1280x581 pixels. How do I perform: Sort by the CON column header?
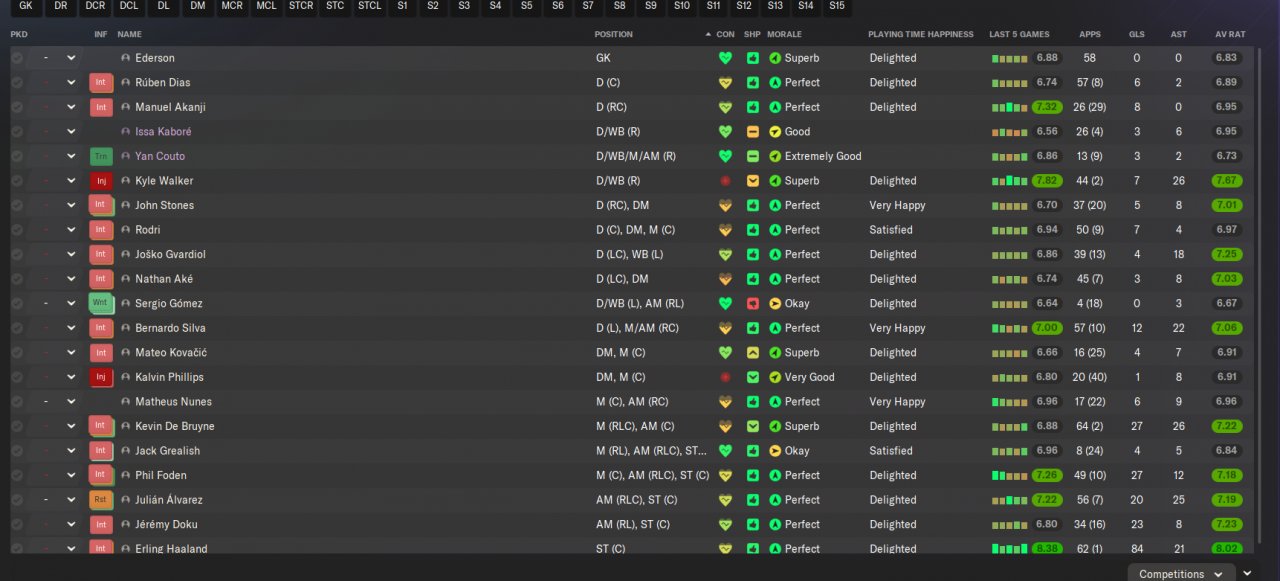[726, 34]
